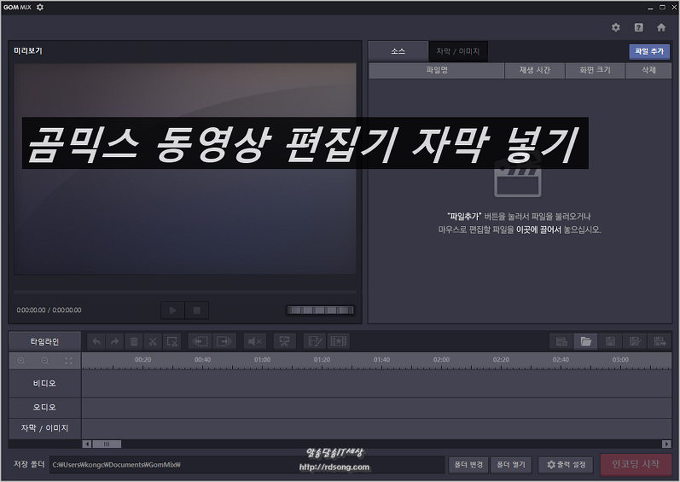Image resolution: width=680 pixels, height=482 pixels.
Task: Zoom out the timeline with minus icon
Action: [44, 361]
